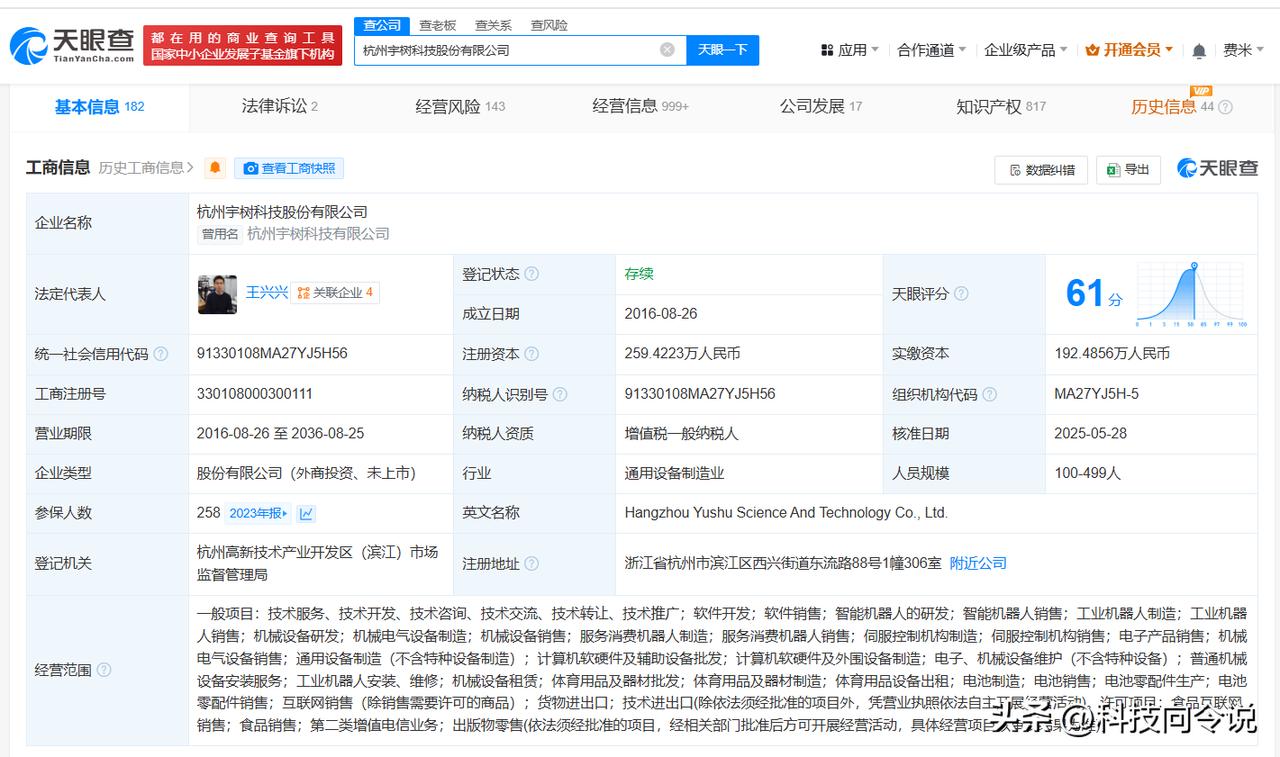The height and width of the screenshot is (757, 1280).
Task: Open the 合作通道 dropdown
Action: [931, 50]
